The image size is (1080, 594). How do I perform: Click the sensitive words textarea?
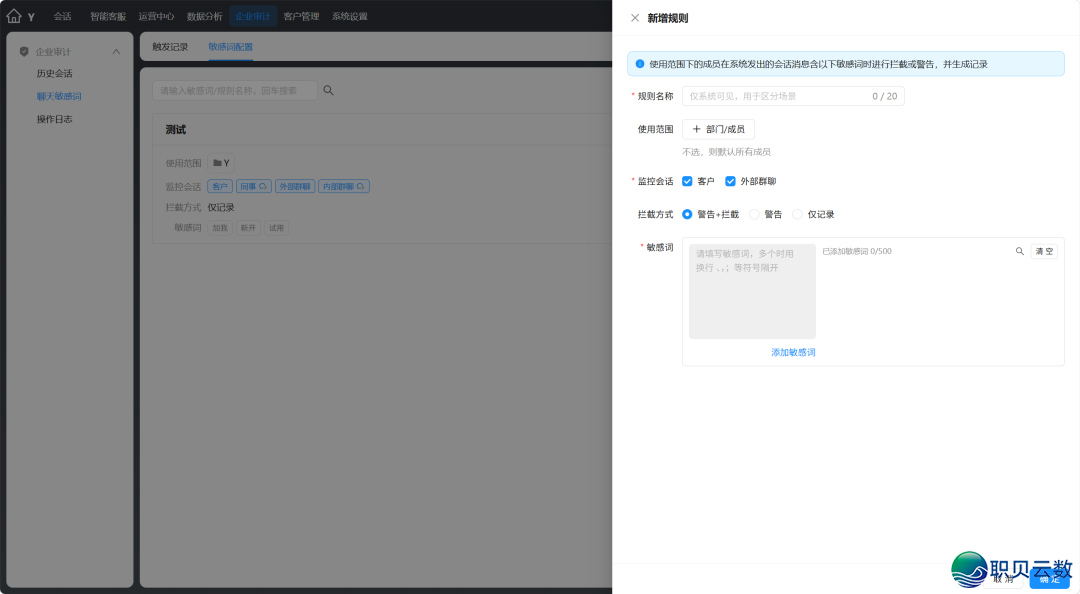752,291
